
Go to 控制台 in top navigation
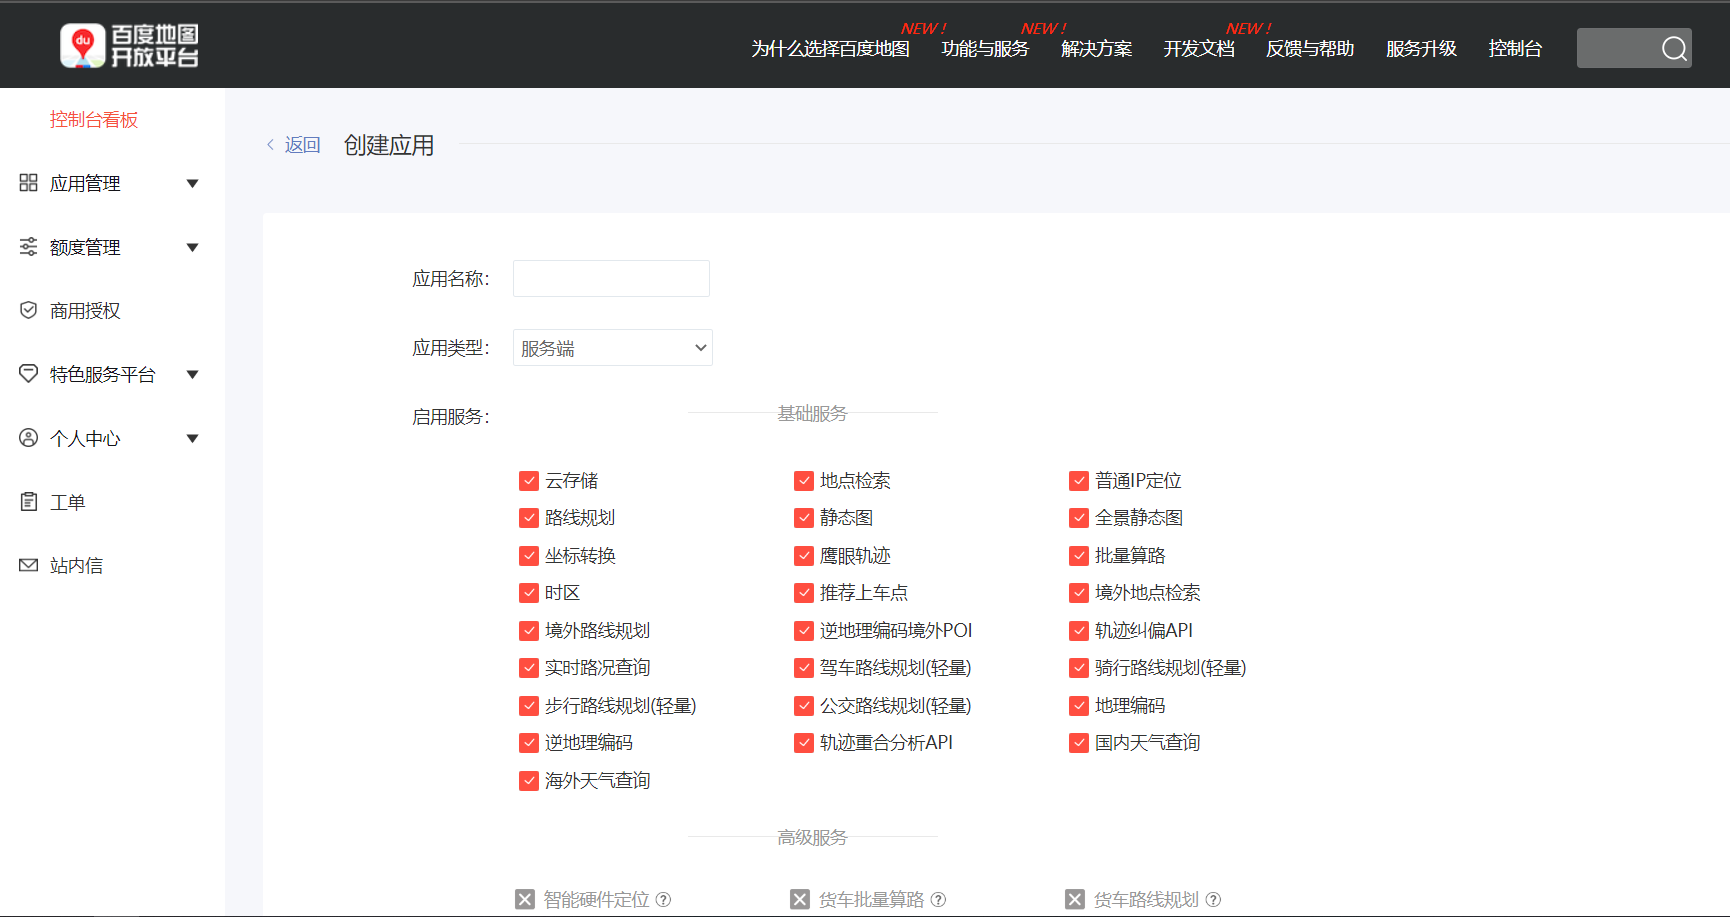pos(1515,48)
